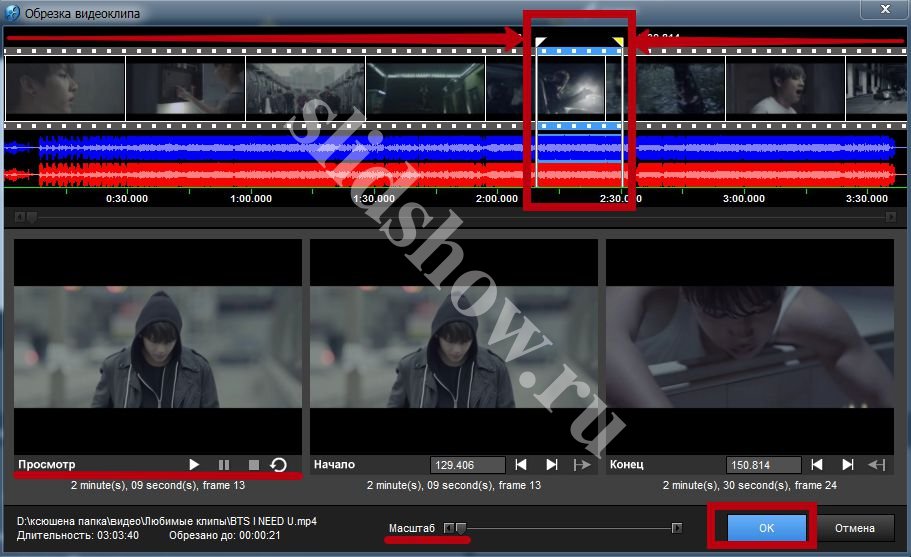Click the Масштаб label
911x557 pixels.
click(411, 528)
